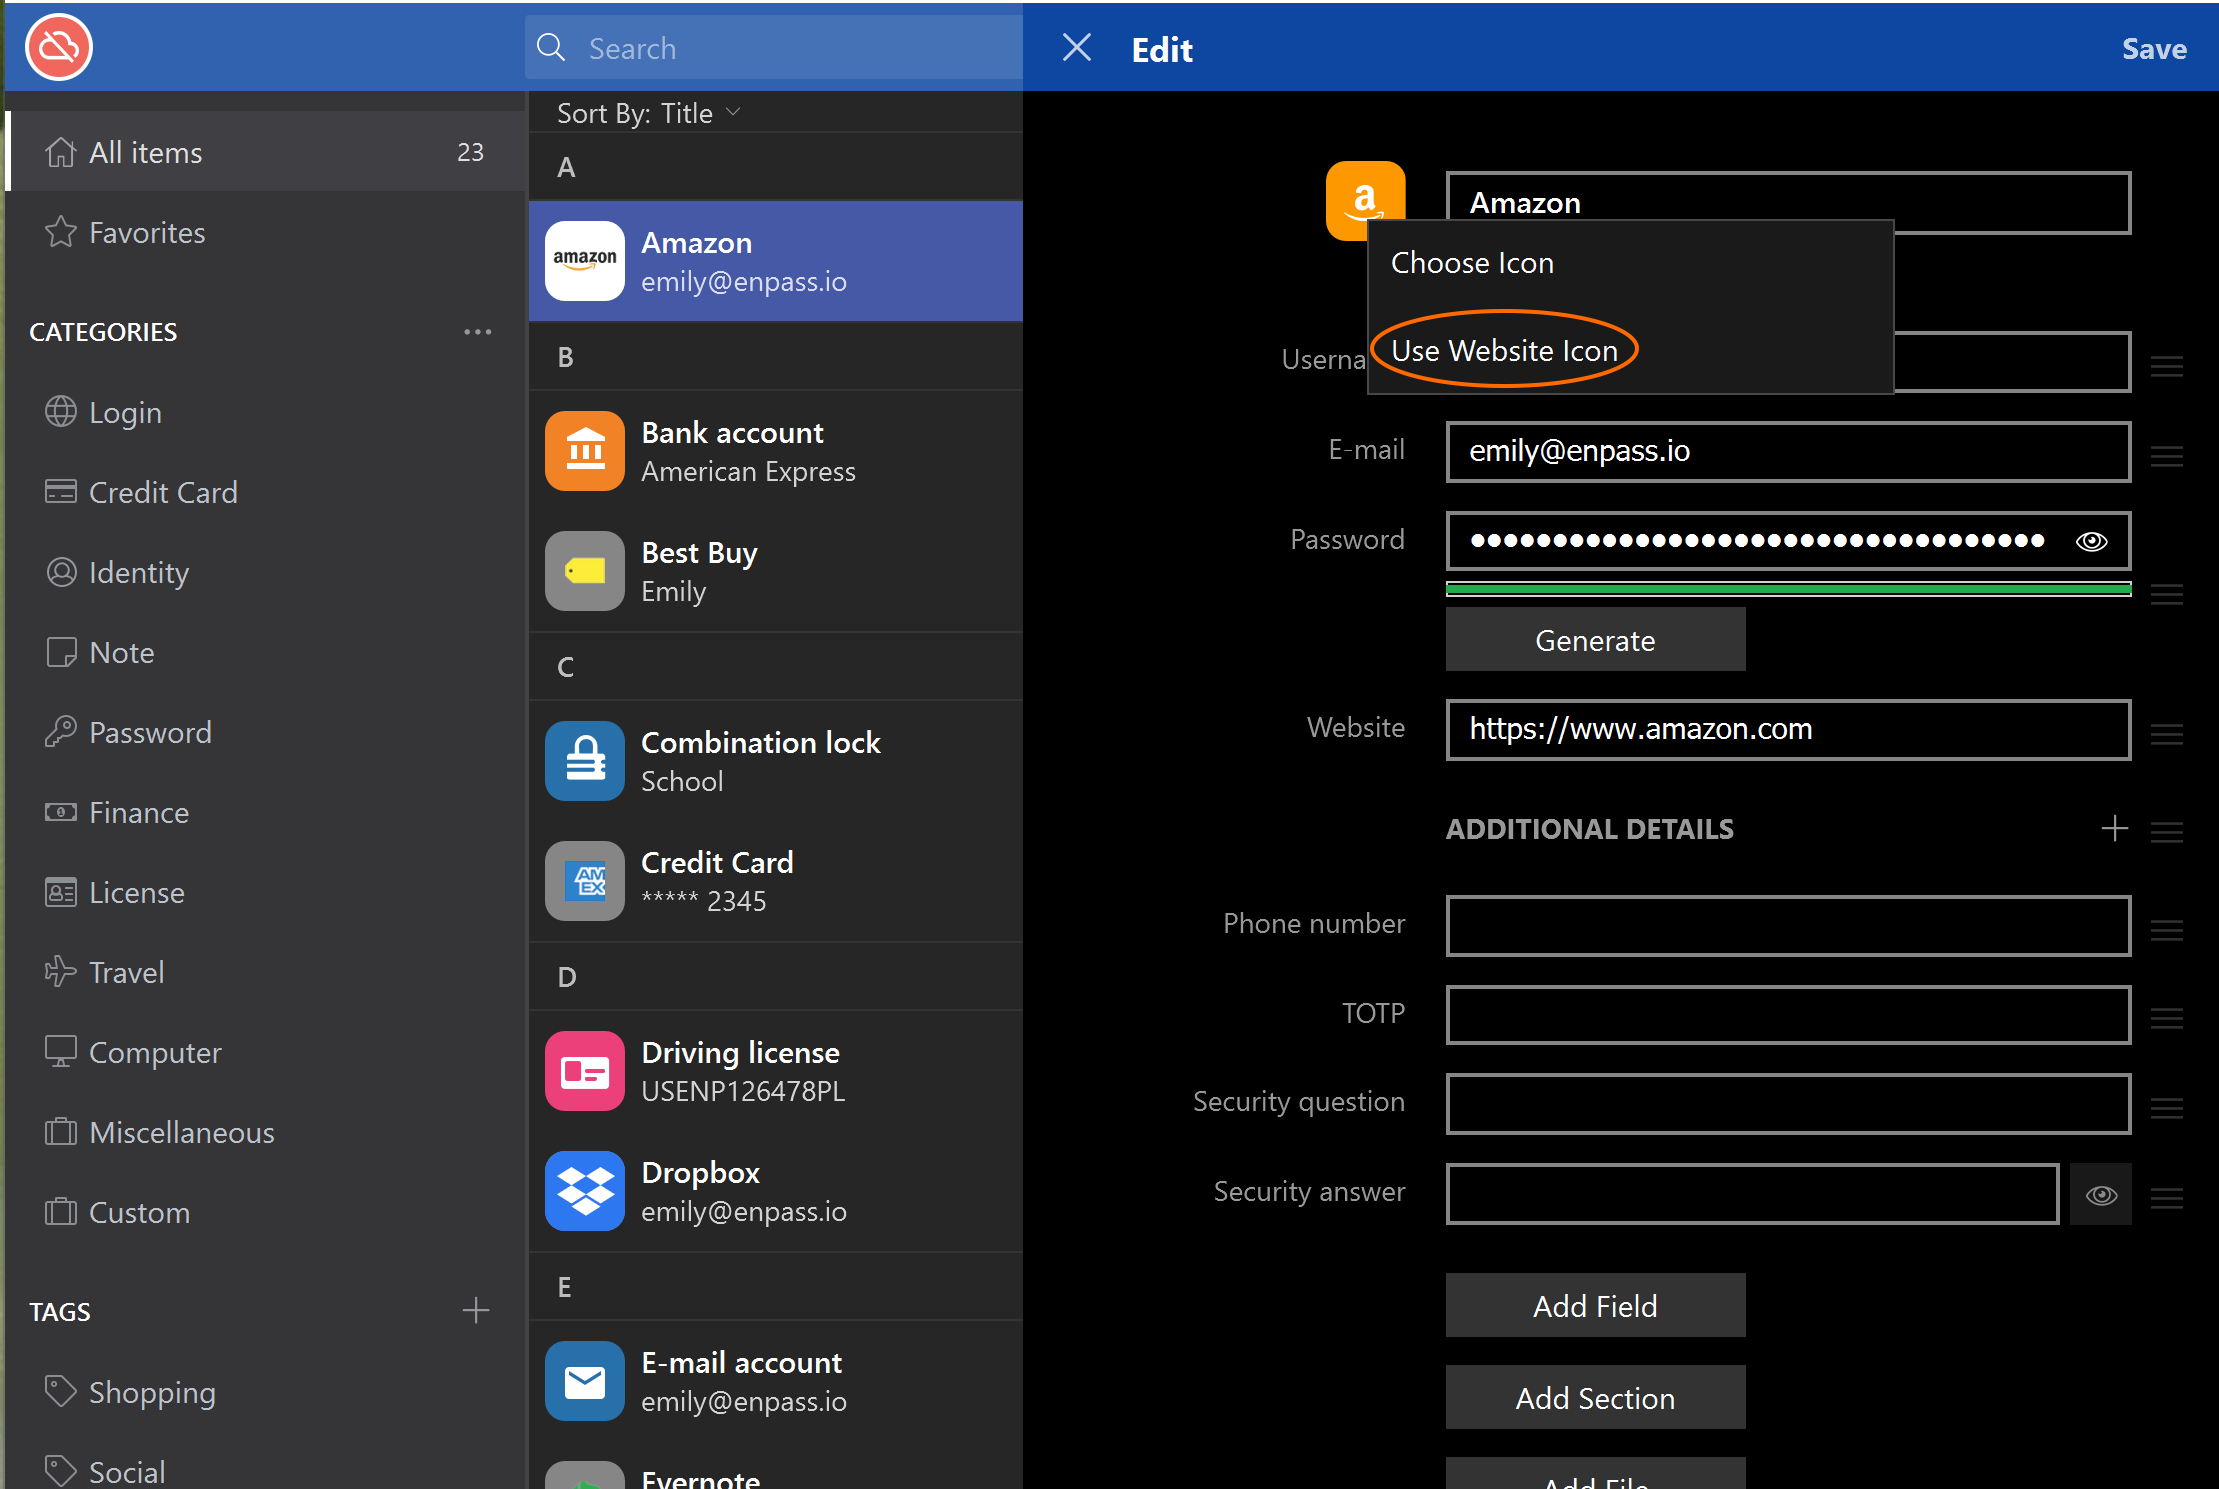The width and height of the screenshot is (2219, 1489).
Task: Click the password strength bar
Action: coord(1788,589)
